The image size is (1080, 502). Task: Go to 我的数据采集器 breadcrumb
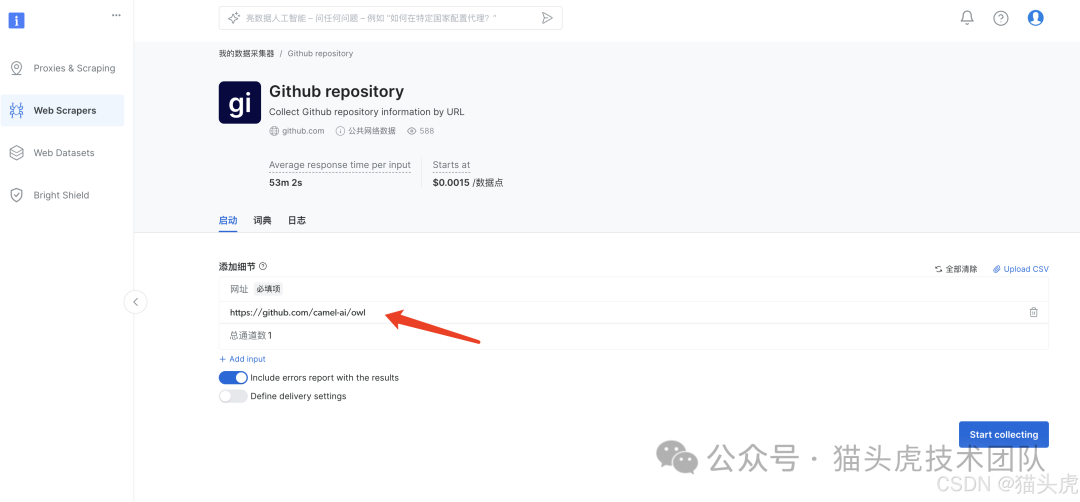[247, 53]
